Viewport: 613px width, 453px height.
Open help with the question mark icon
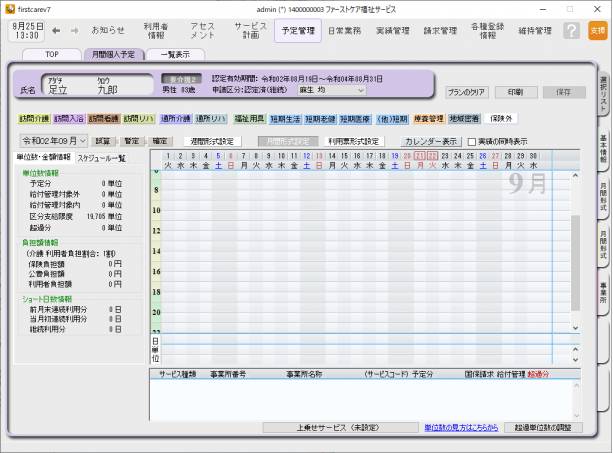[571, 31]
